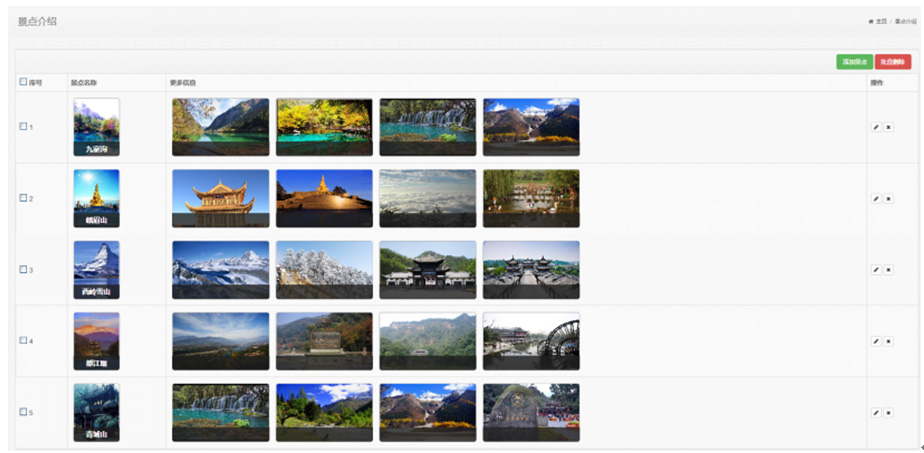This screenshot has height=453, width=924.
Task: Check the checkbox for row 1
Action: [23, 126]
